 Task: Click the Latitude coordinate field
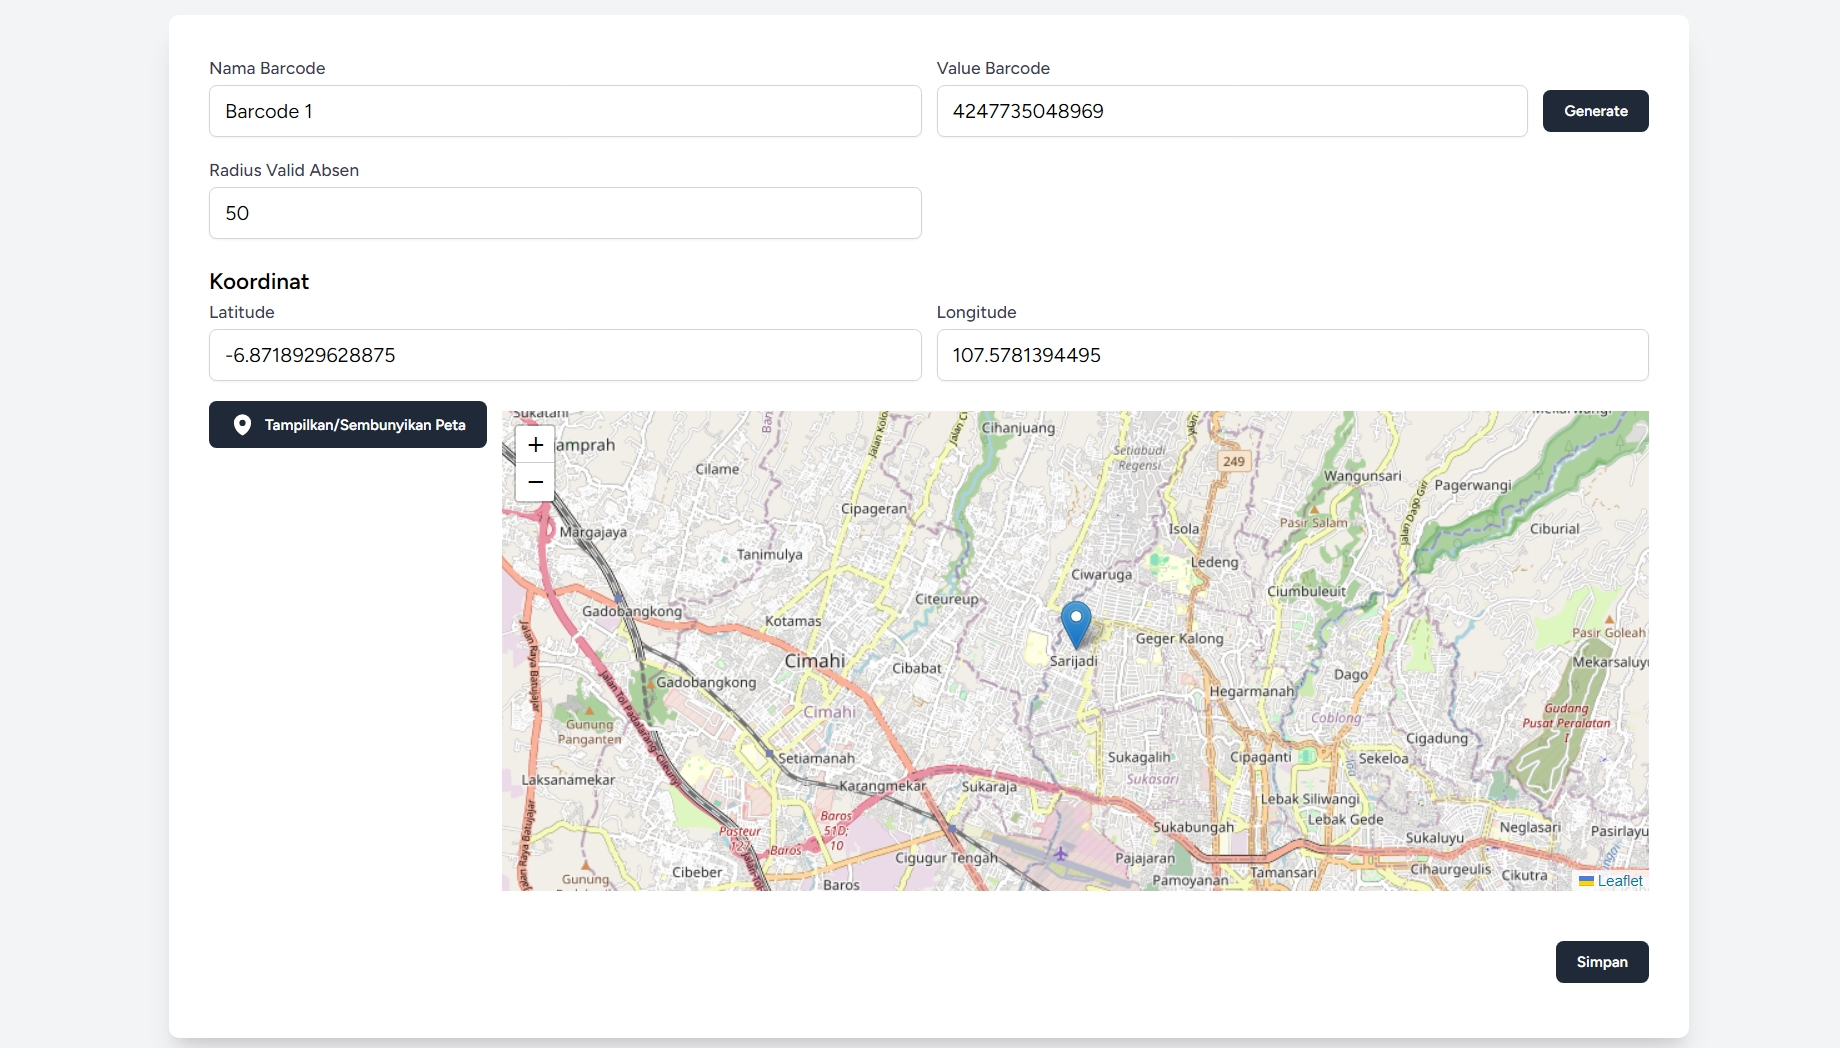click(565, 355)
